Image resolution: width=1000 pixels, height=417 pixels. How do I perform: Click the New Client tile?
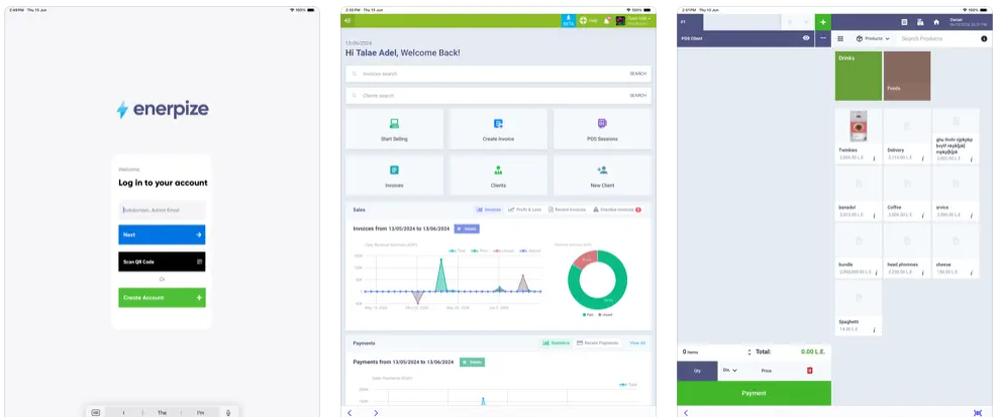[602, 175]
